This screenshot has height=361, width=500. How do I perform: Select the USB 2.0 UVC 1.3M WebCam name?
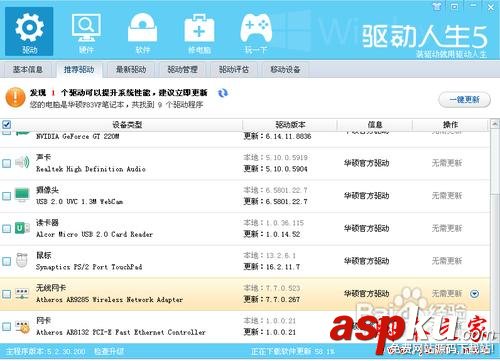[79, 202]
